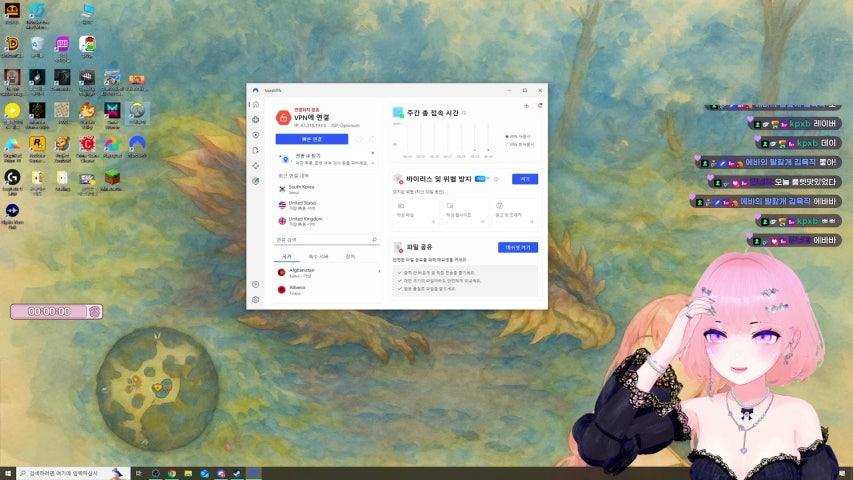Open the NordVPN desktop shortcut icon
Viewport: 853px width, 480px height.
[x=137, y=146]
